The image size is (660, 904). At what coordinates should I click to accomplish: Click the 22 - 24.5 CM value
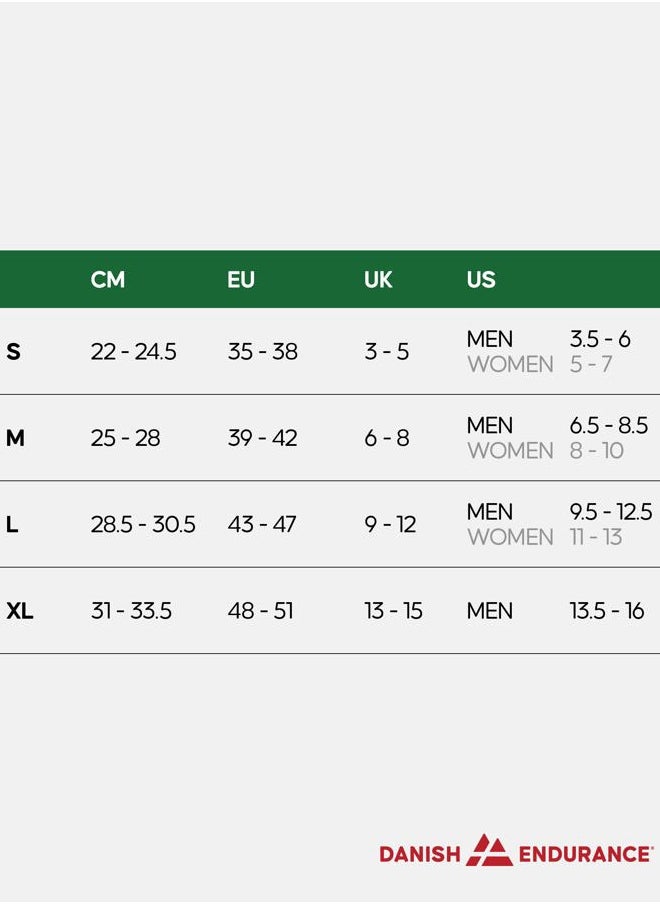(x=133, y=352)
